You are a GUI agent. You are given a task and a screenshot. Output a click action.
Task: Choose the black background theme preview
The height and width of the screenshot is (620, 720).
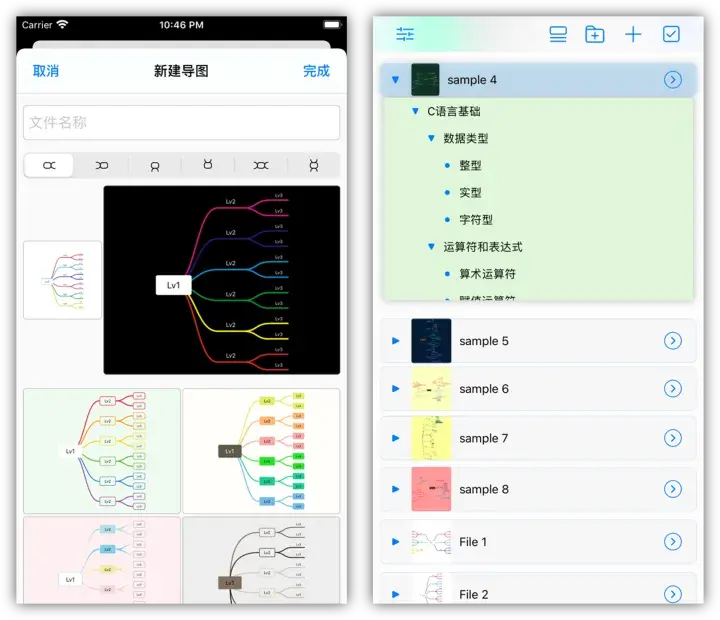[222, 280]
